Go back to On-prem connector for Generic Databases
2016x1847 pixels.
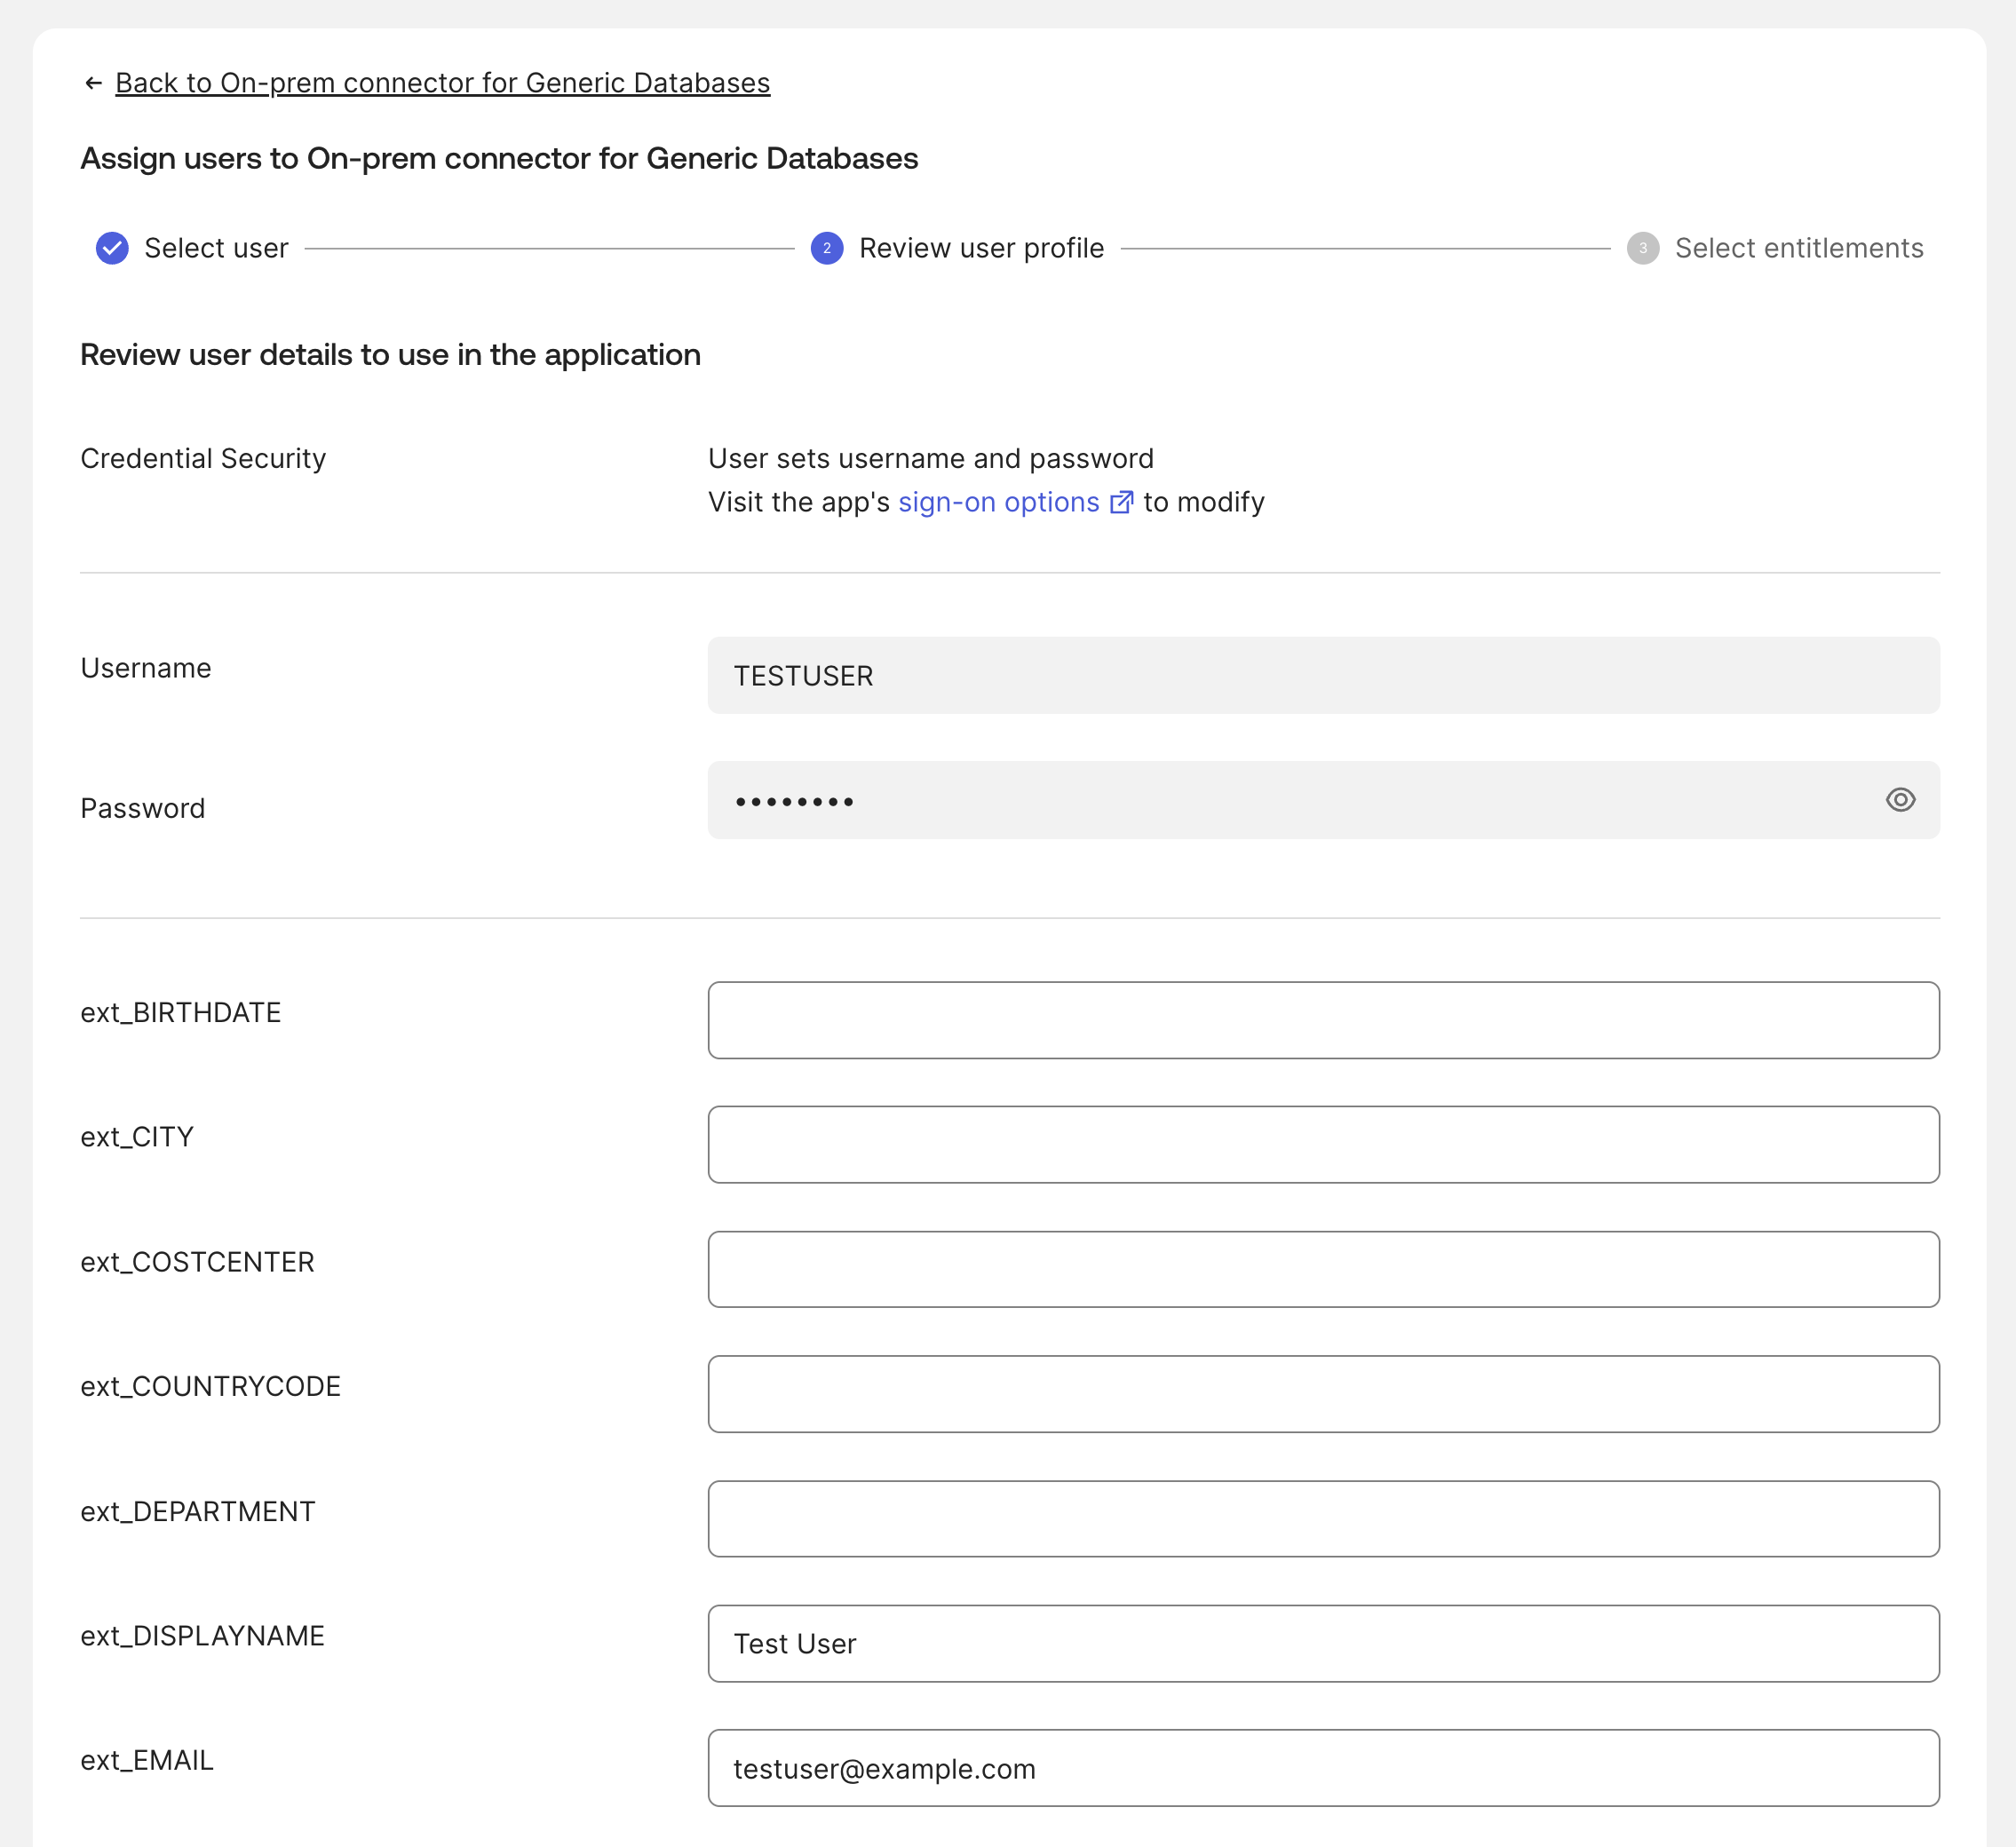pos(443,83)
